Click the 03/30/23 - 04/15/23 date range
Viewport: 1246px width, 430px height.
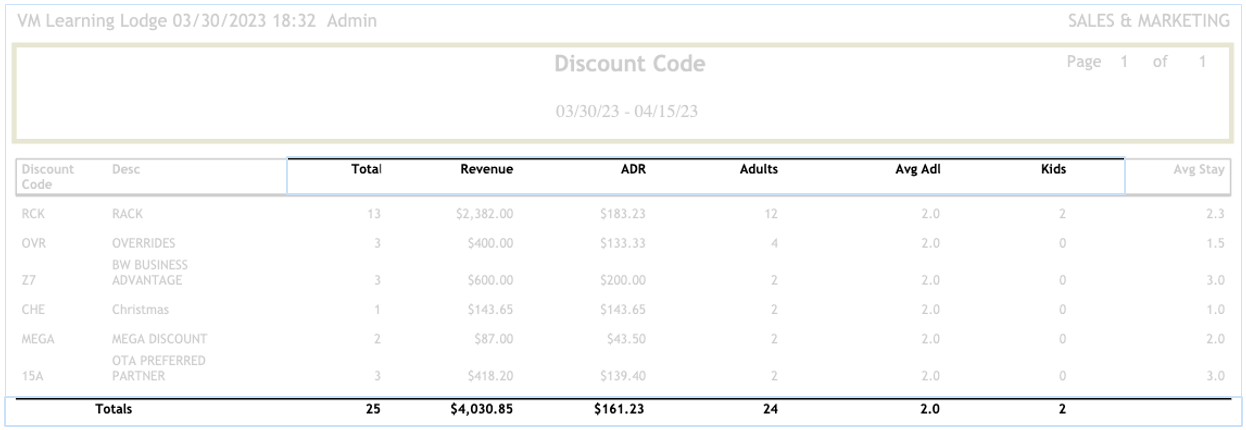click(627, 111)
